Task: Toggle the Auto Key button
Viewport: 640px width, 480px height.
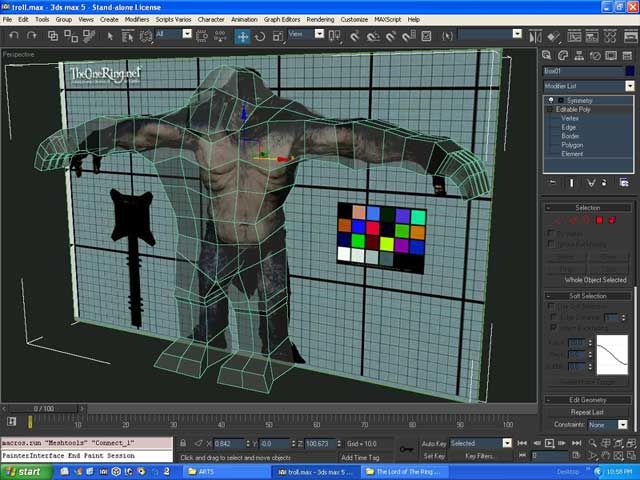Action: pos(434,443)
